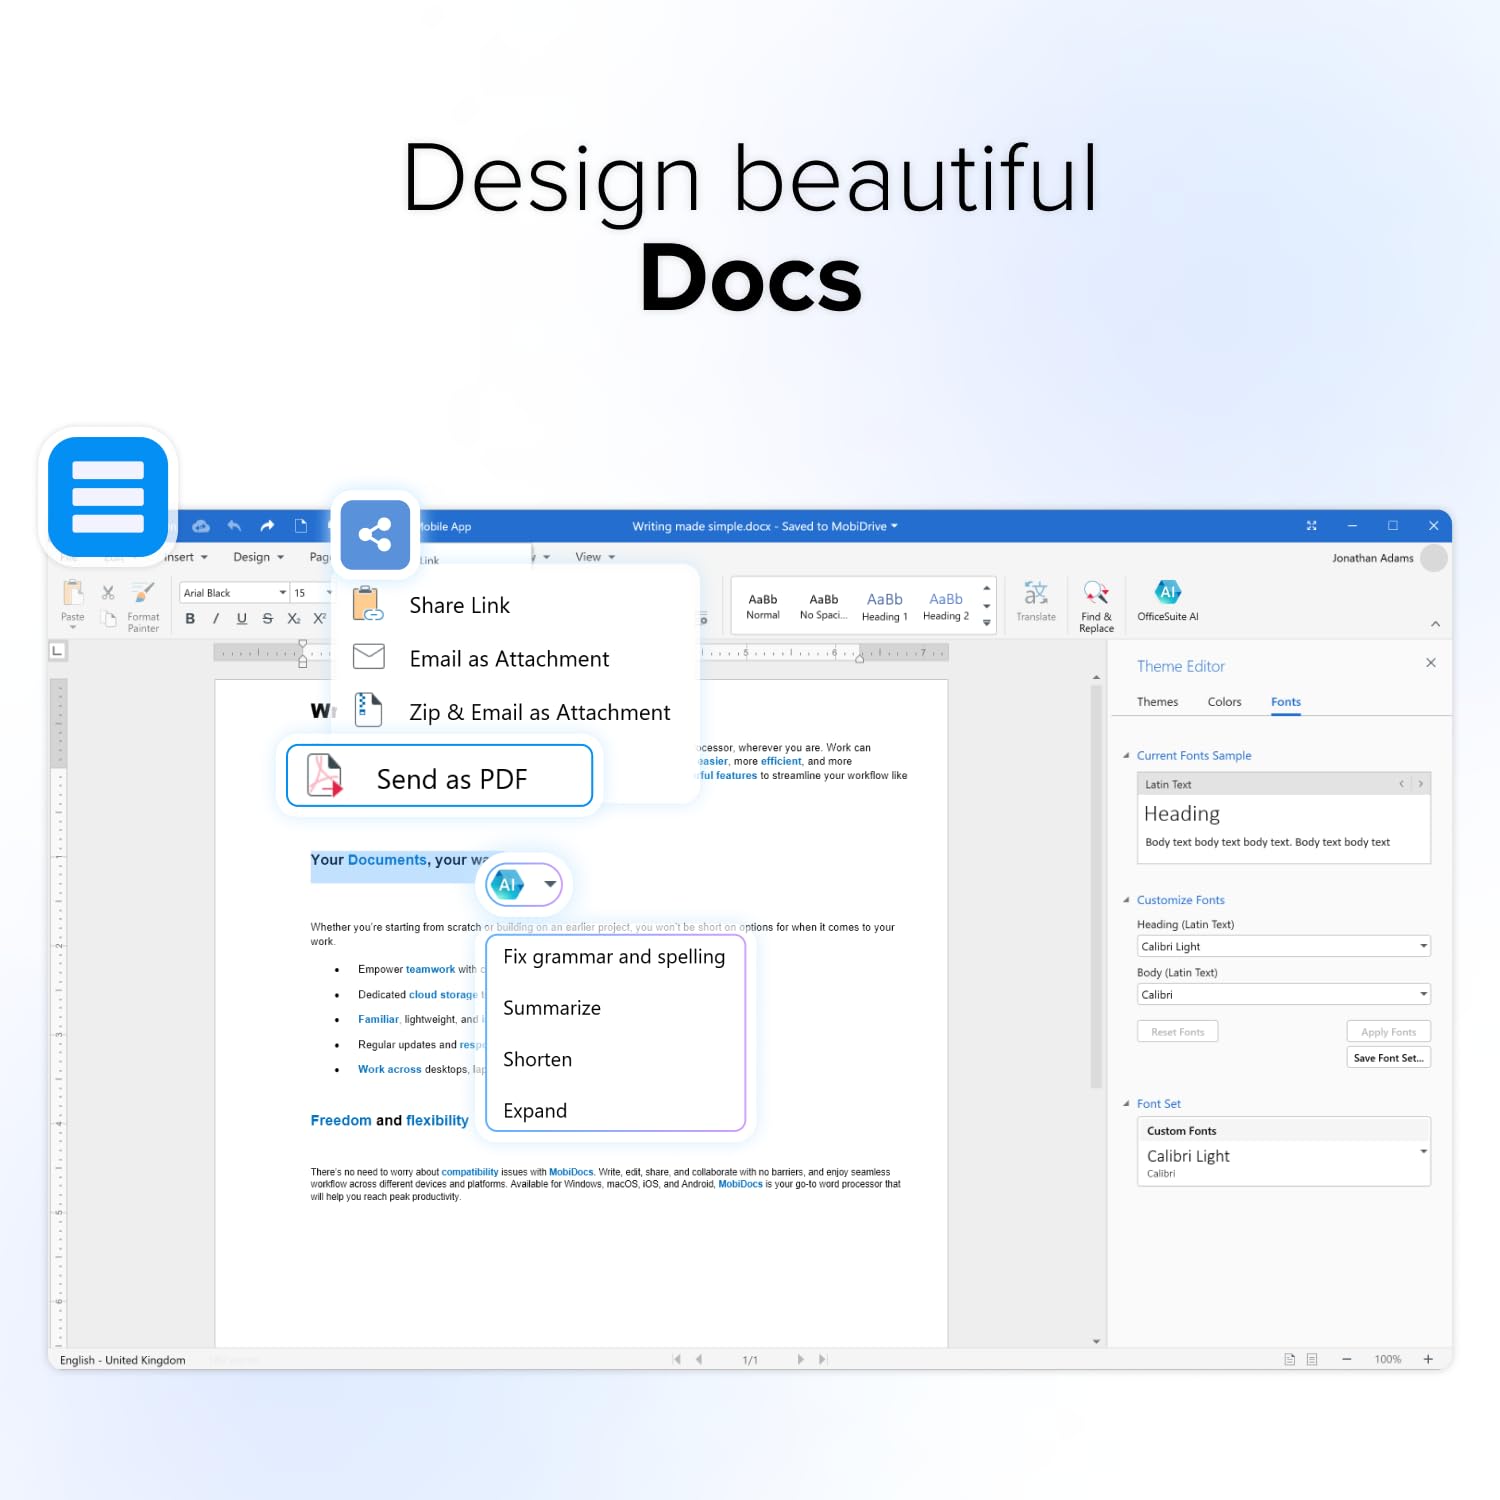Click the Apply Fonts button
Screen dimensions: 1500x1500
click(1389, 1032)
